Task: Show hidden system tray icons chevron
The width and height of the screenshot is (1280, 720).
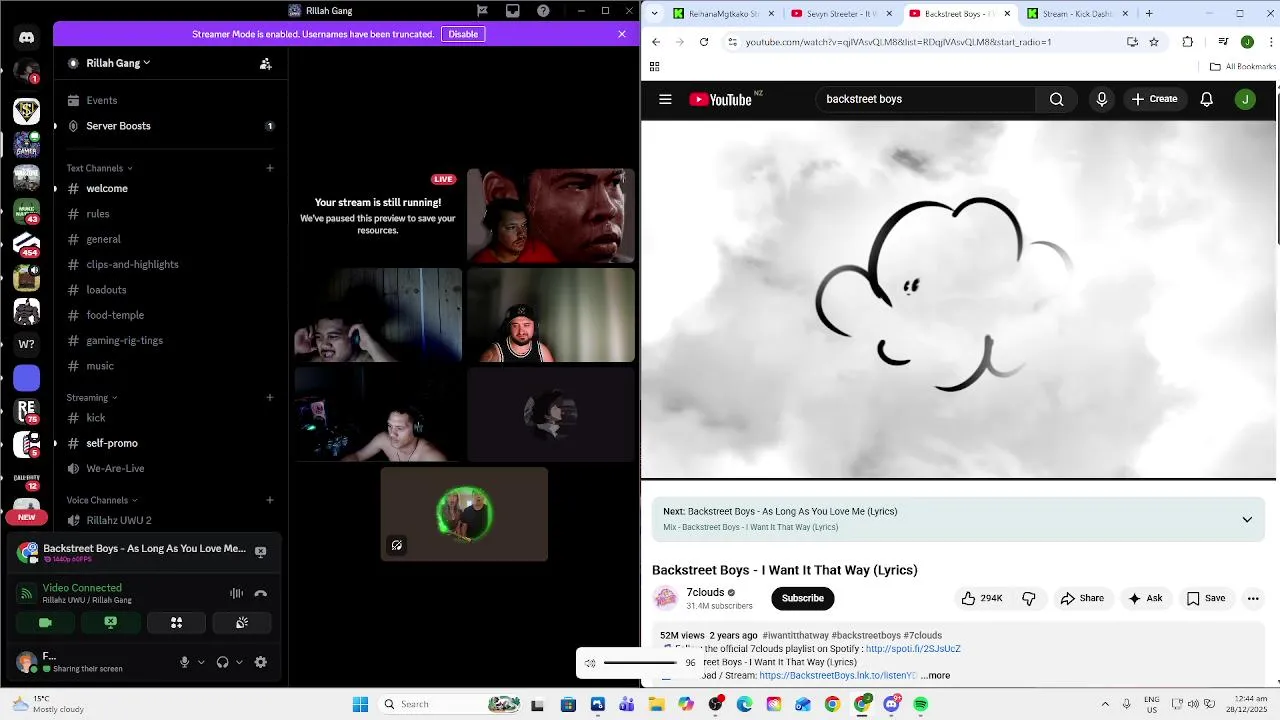Action: click(1105, 704)
